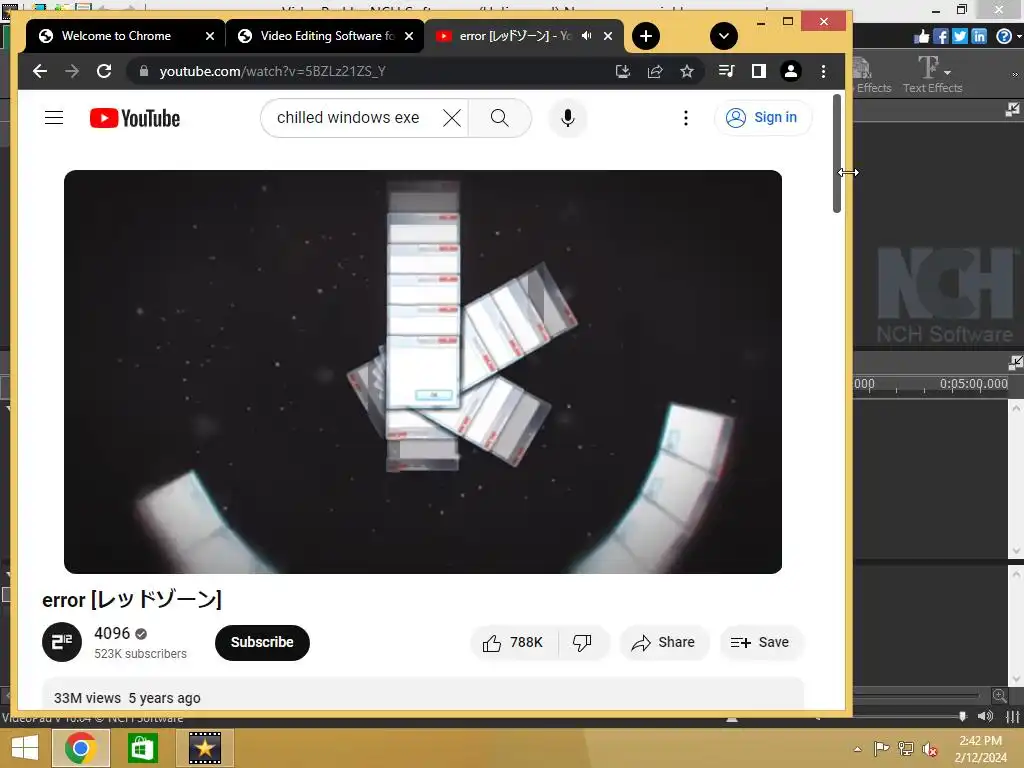Screen dimensions: 1024x768
Task: Go forward in Chrome
Action: pyautogui.click(x=72, y=71)
